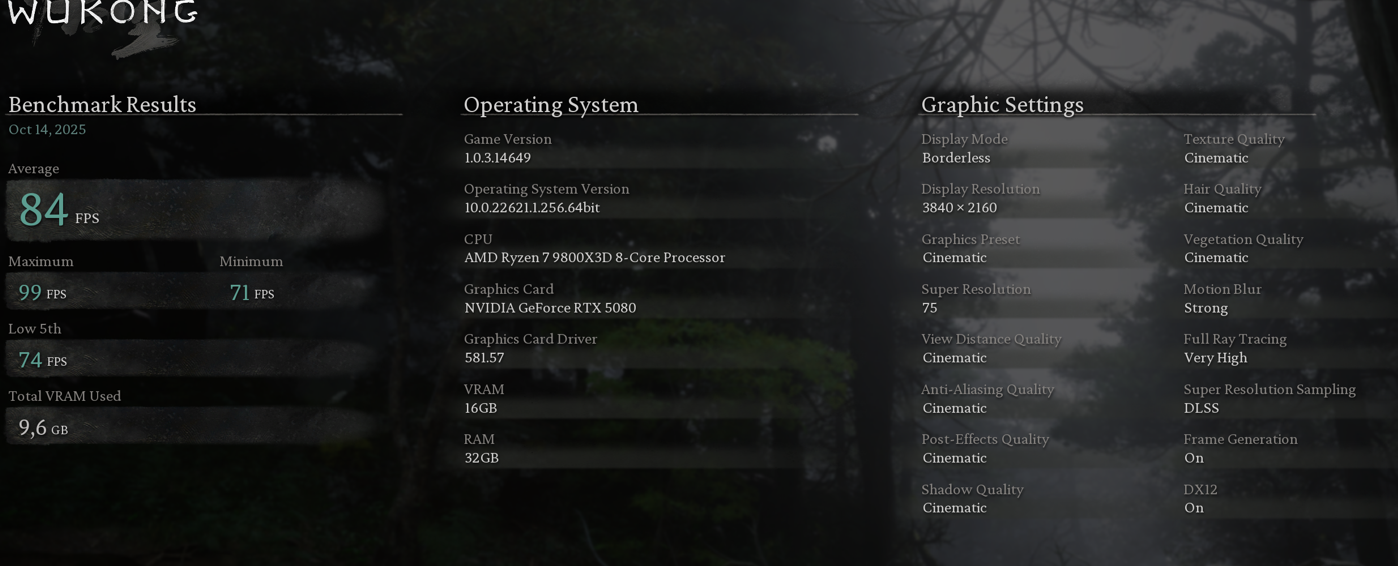
Task: Click the "Display Resolution" label
Action: coord(980,189)
